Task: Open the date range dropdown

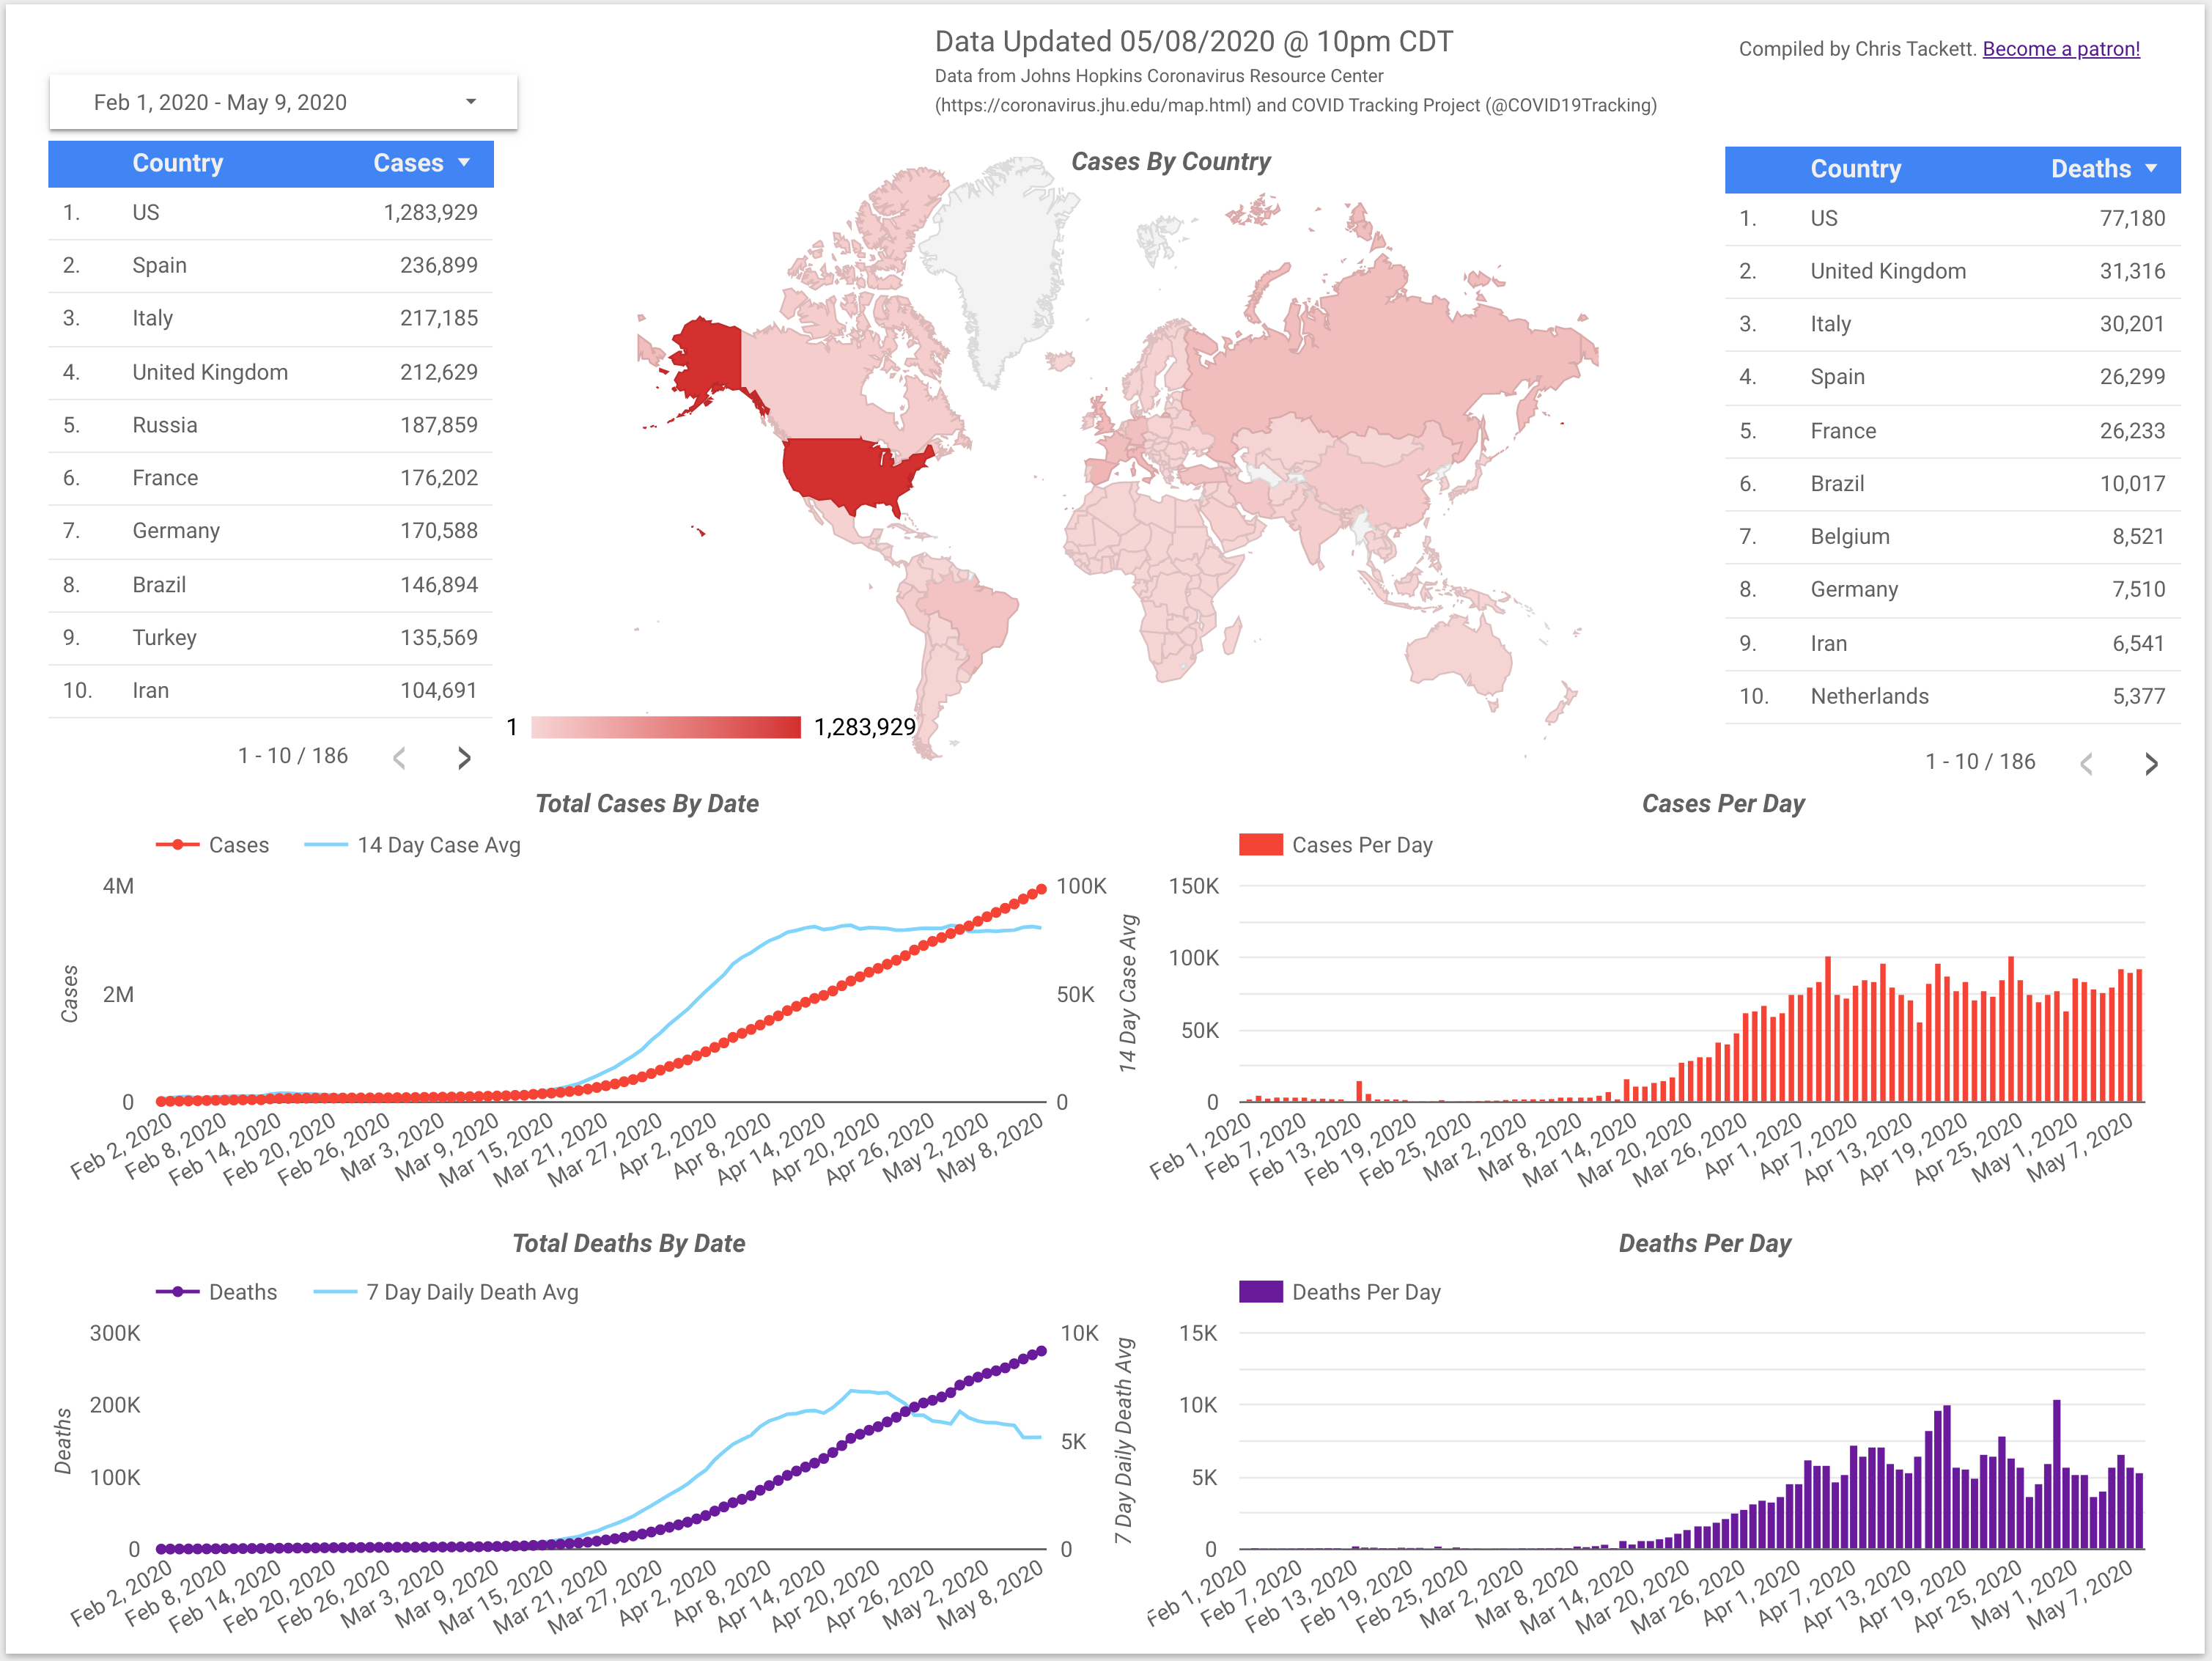Action: (283, 102)
